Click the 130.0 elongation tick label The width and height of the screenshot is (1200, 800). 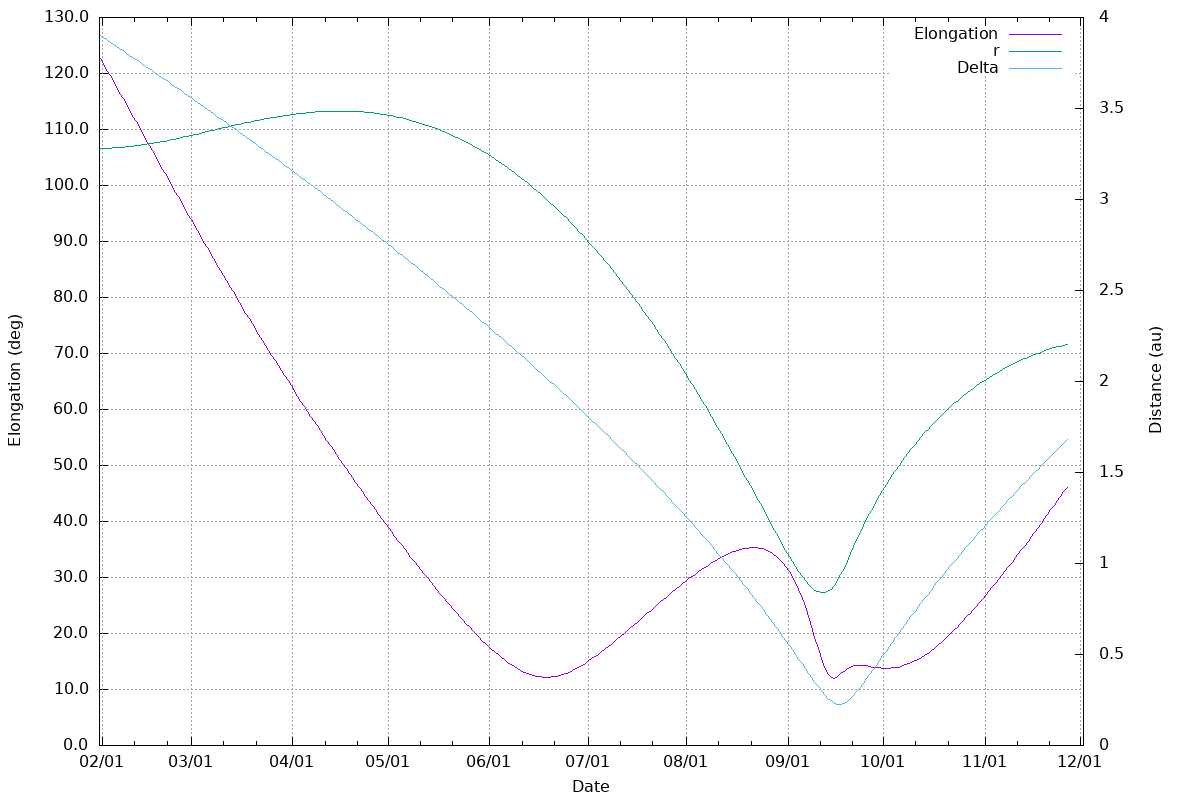tap(69, 17)
